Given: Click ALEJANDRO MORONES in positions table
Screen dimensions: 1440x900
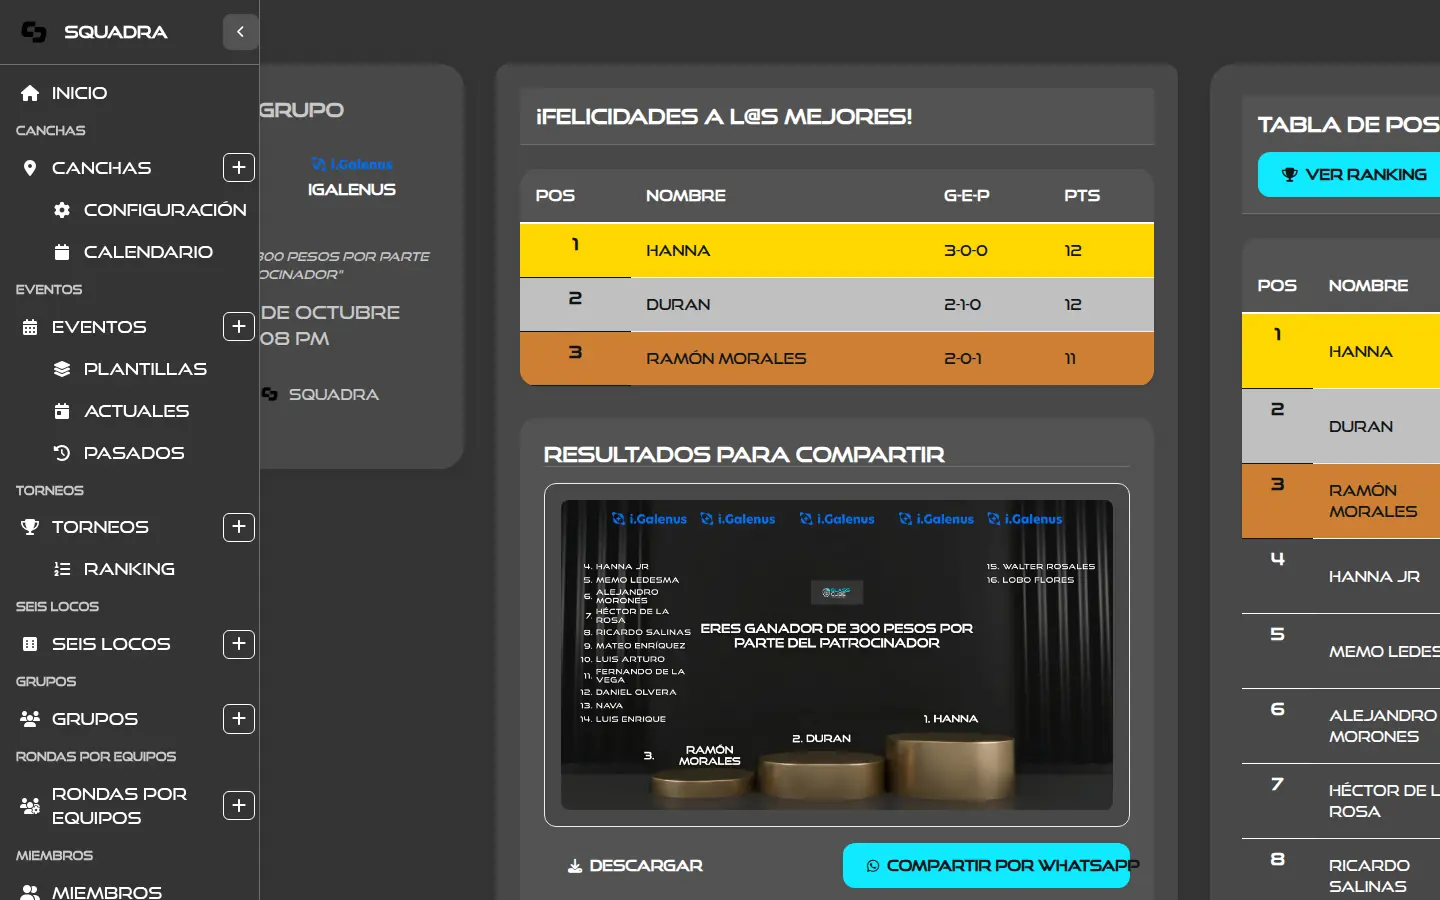Looking at the screenshot, I should [x=1383, y=726].
